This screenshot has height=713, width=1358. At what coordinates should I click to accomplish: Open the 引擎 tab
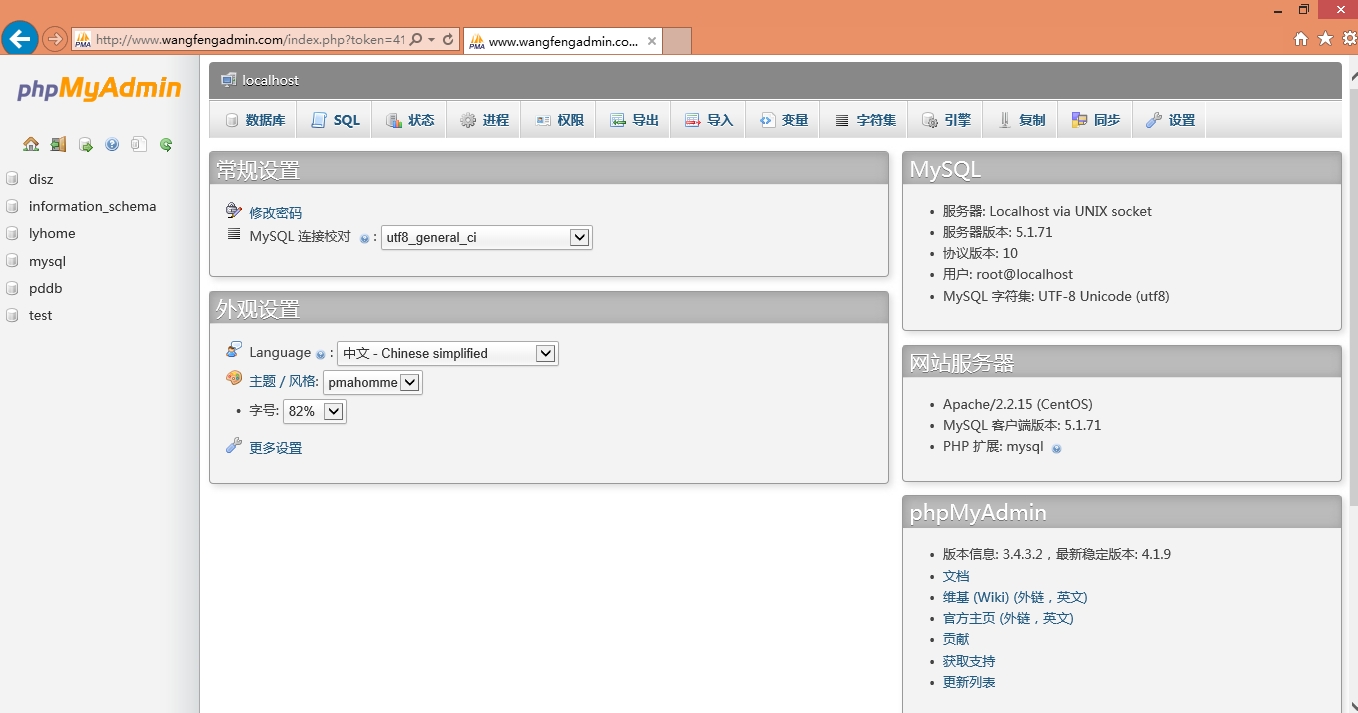(946, 120)
